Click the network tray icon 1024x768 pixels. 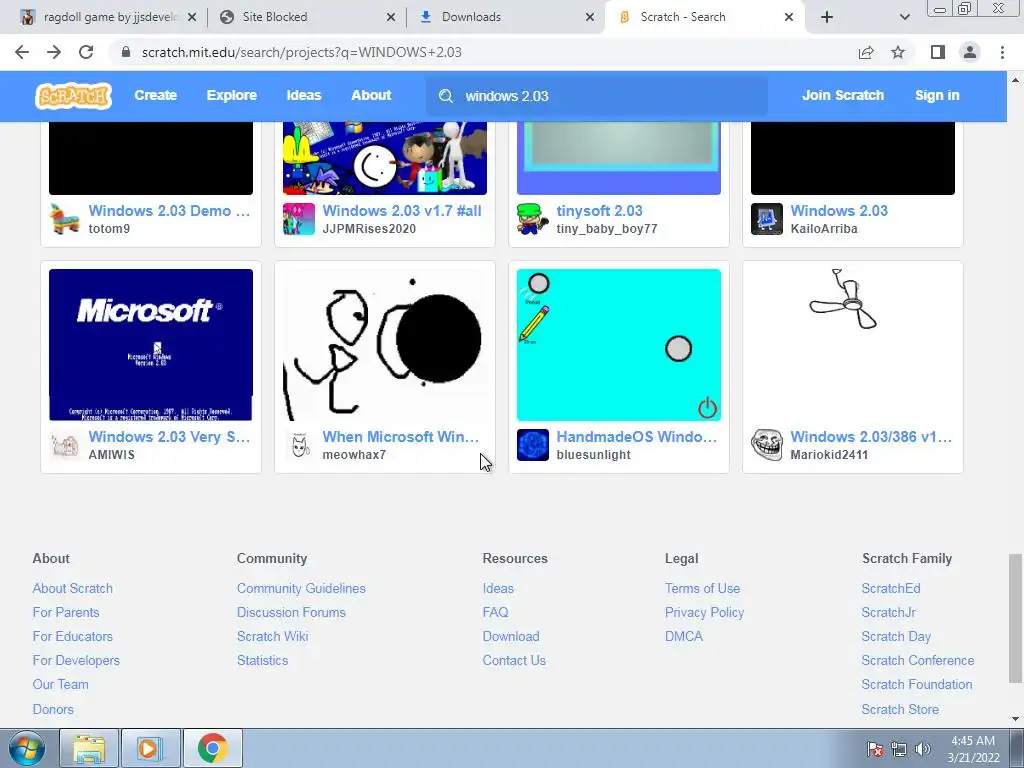[x=899, y=749]
